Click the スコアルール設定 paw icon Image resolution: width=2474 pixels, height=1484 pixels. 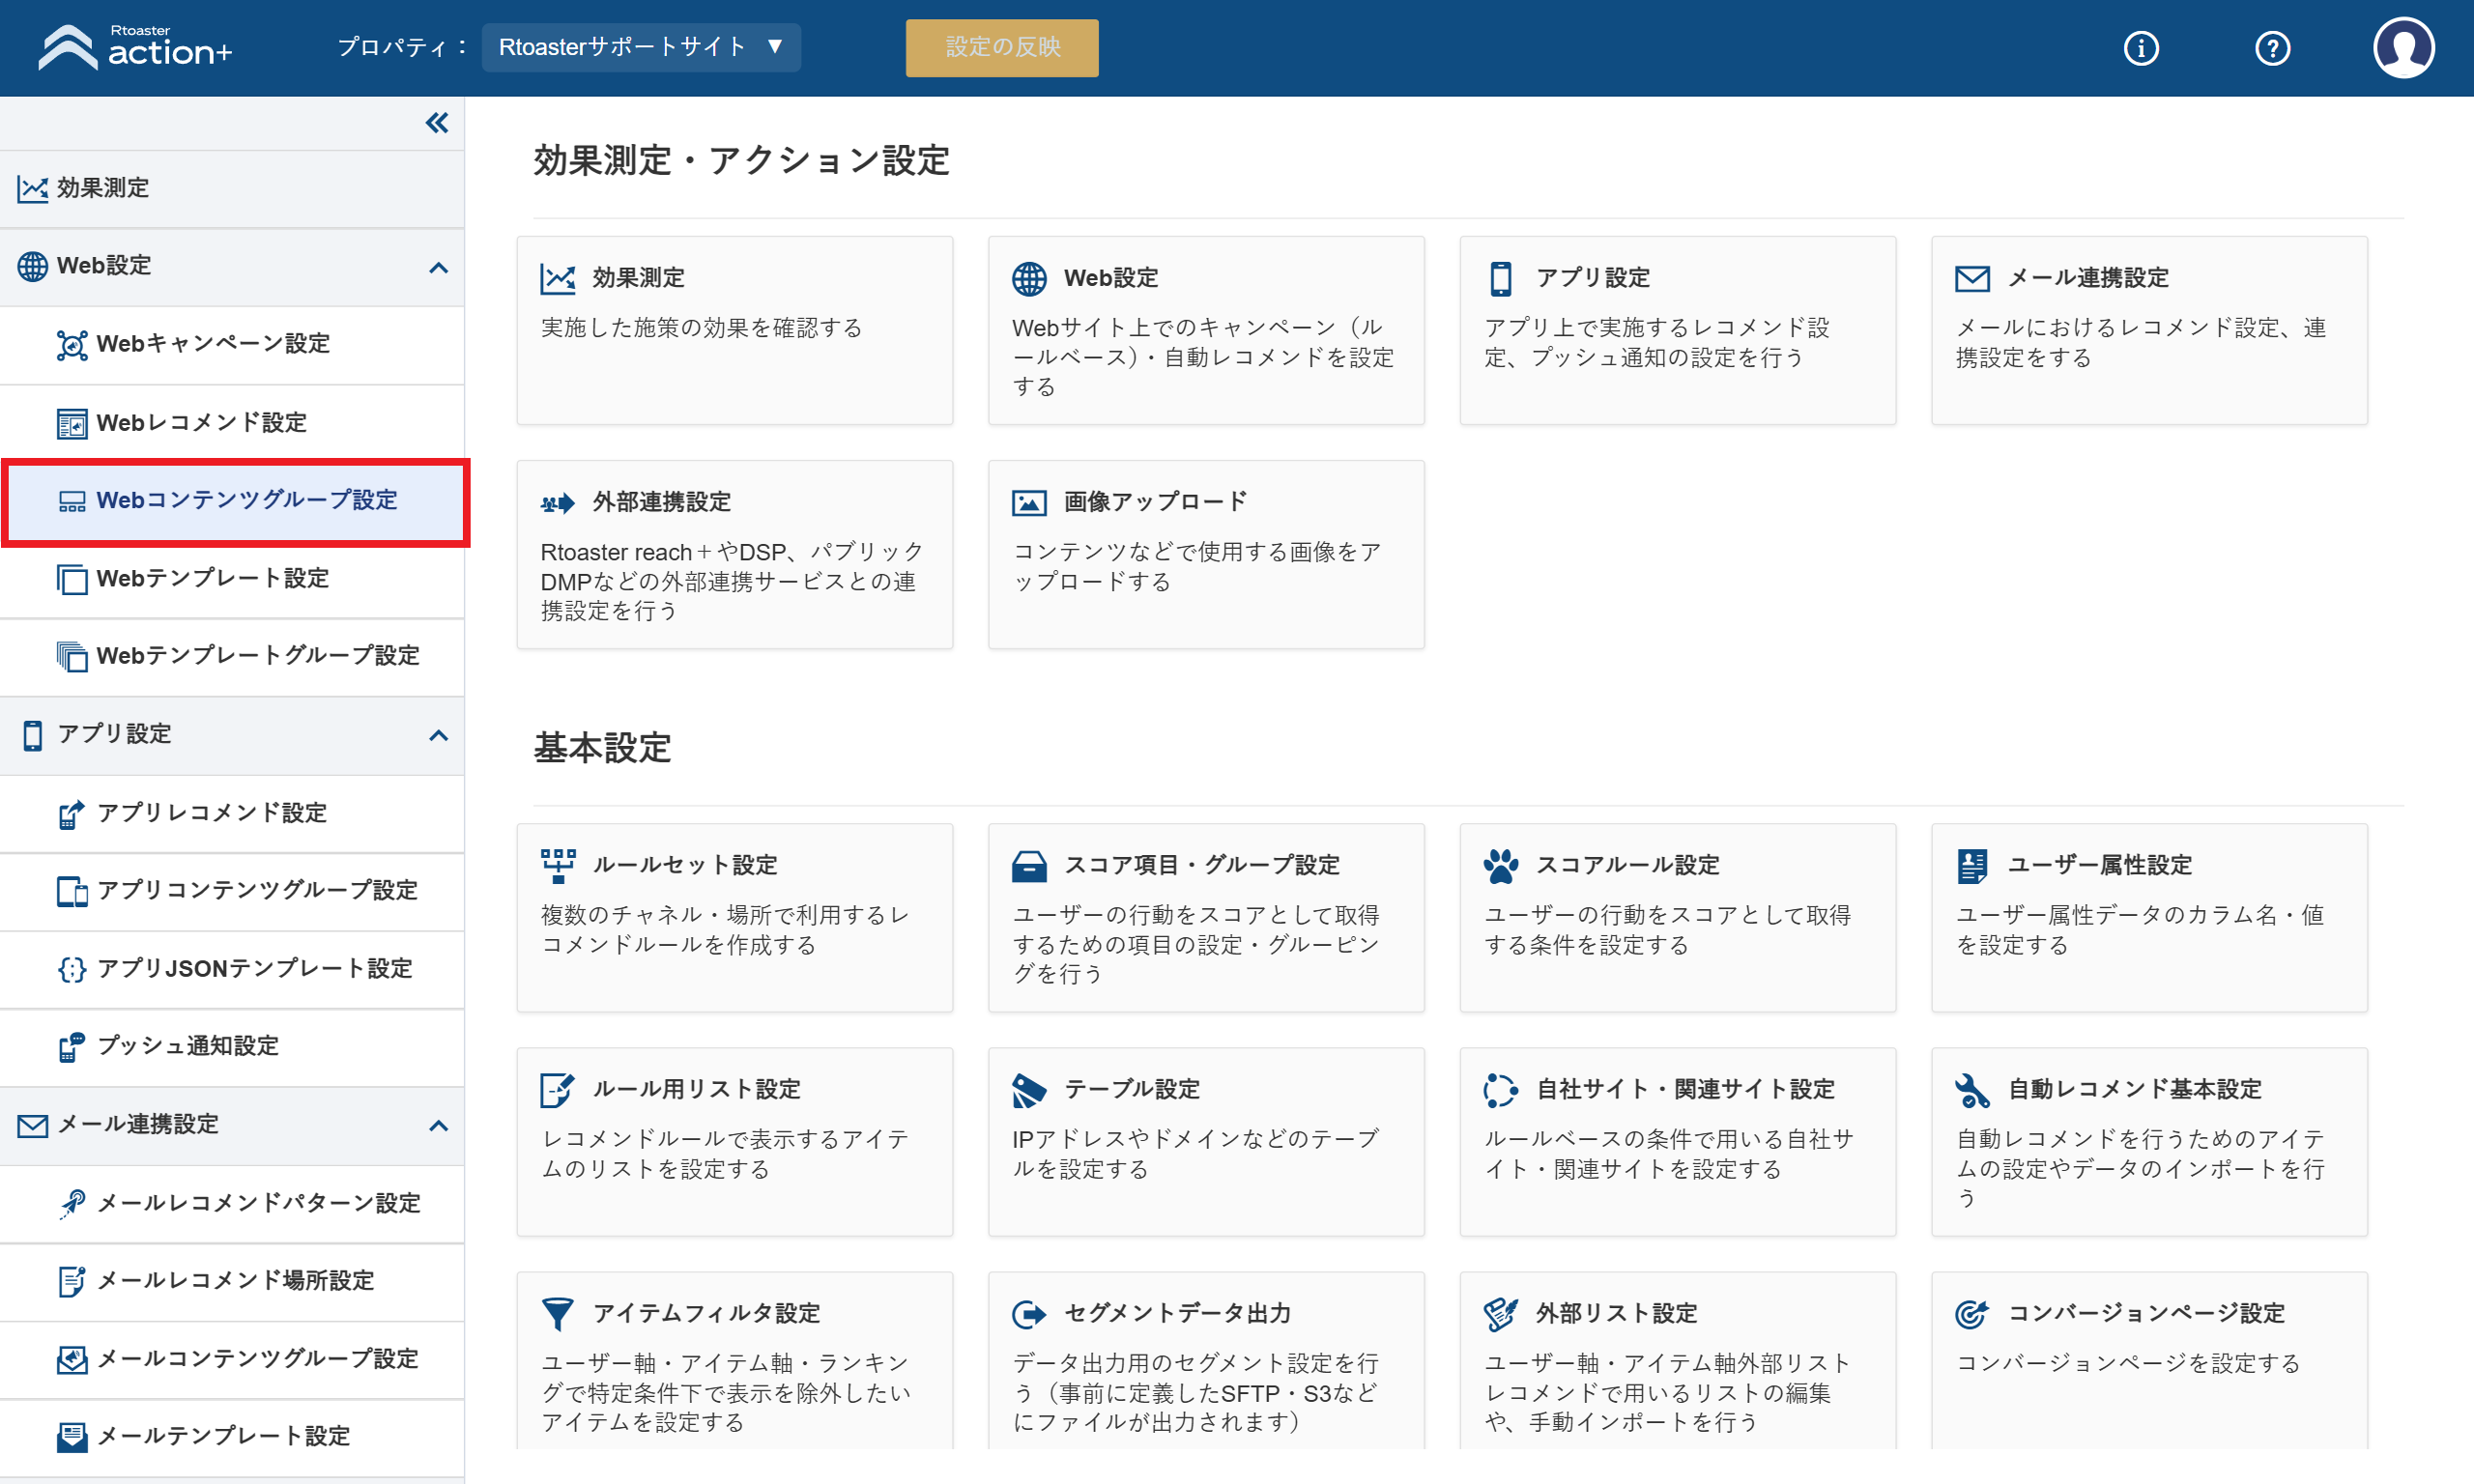[1501, 866]
